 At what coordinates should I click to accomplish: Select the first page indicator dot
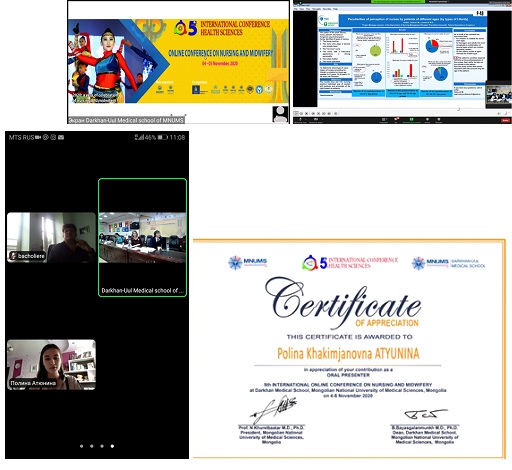82,446
